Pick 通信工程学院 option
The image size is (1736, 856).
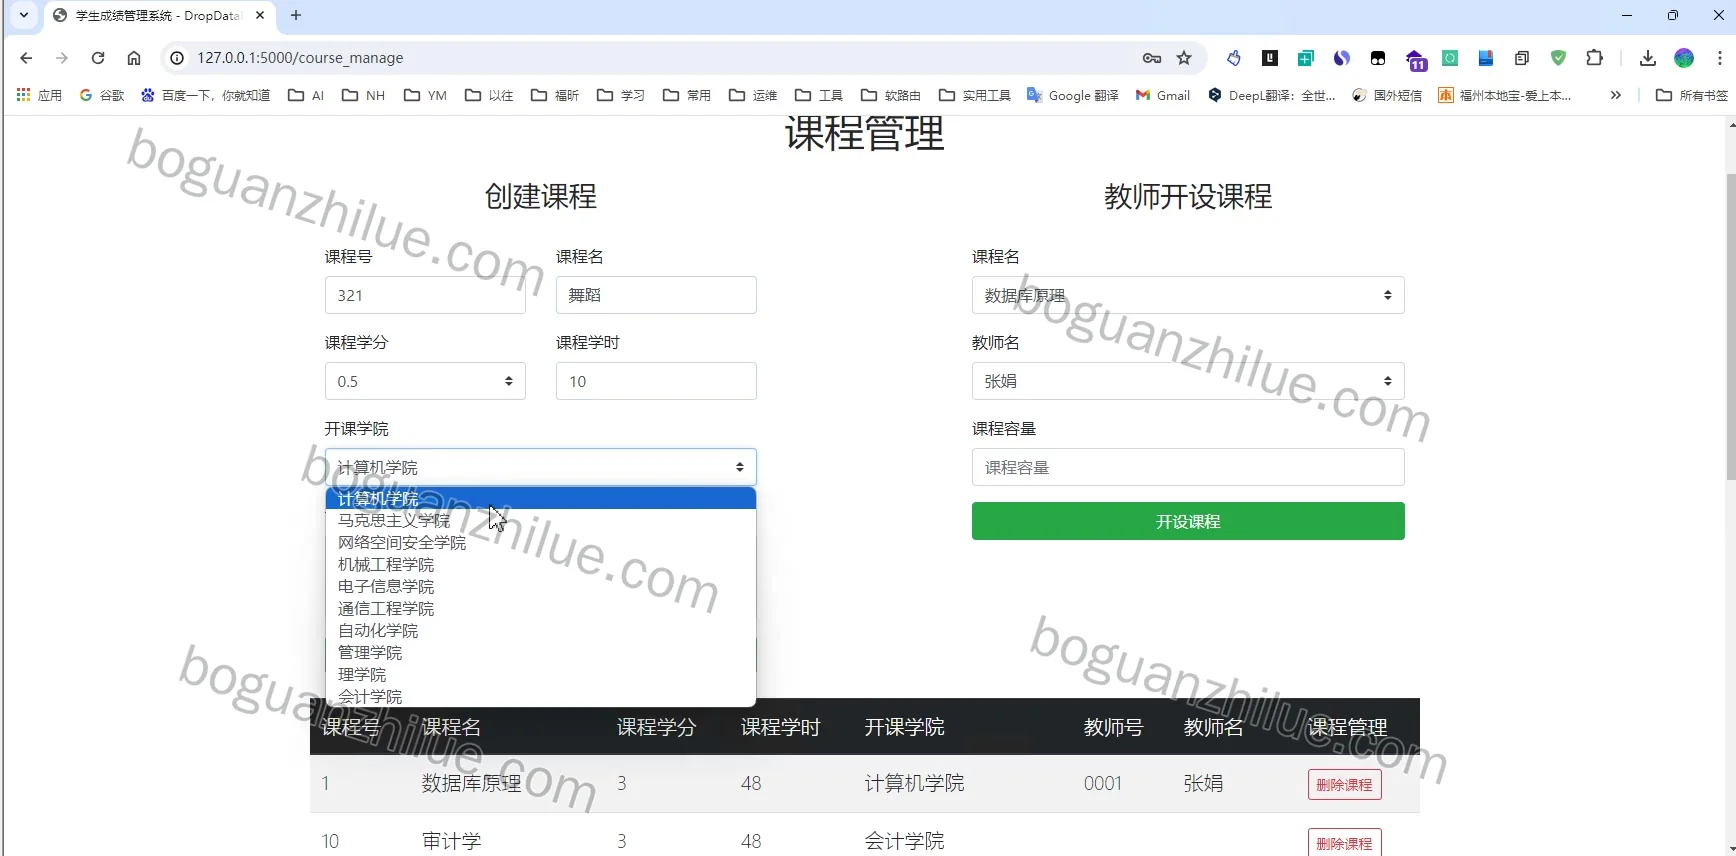pyautogui.click(x=541, y=608)
